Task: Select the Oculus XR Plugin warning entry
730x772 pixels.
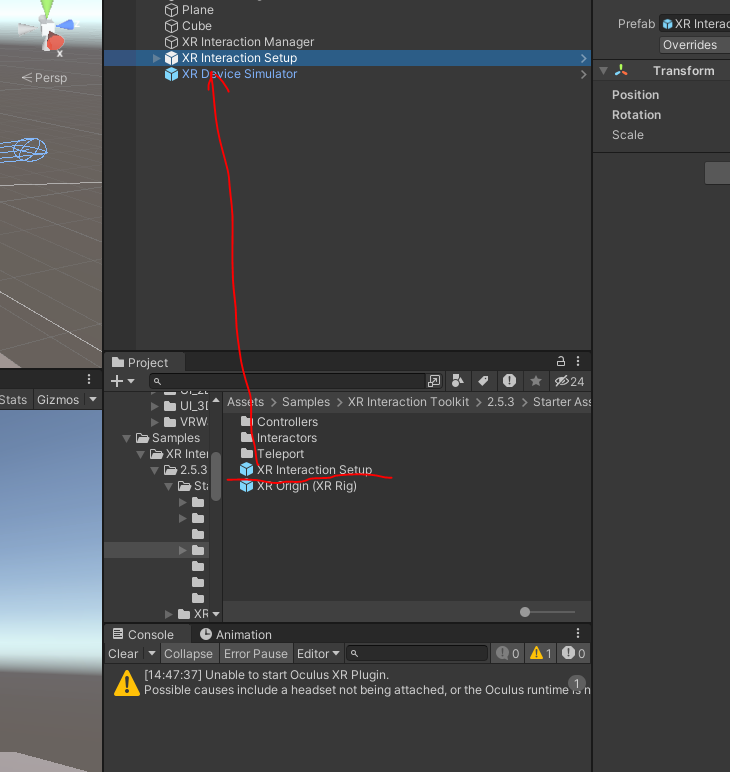Action: [x=348, y=682]
